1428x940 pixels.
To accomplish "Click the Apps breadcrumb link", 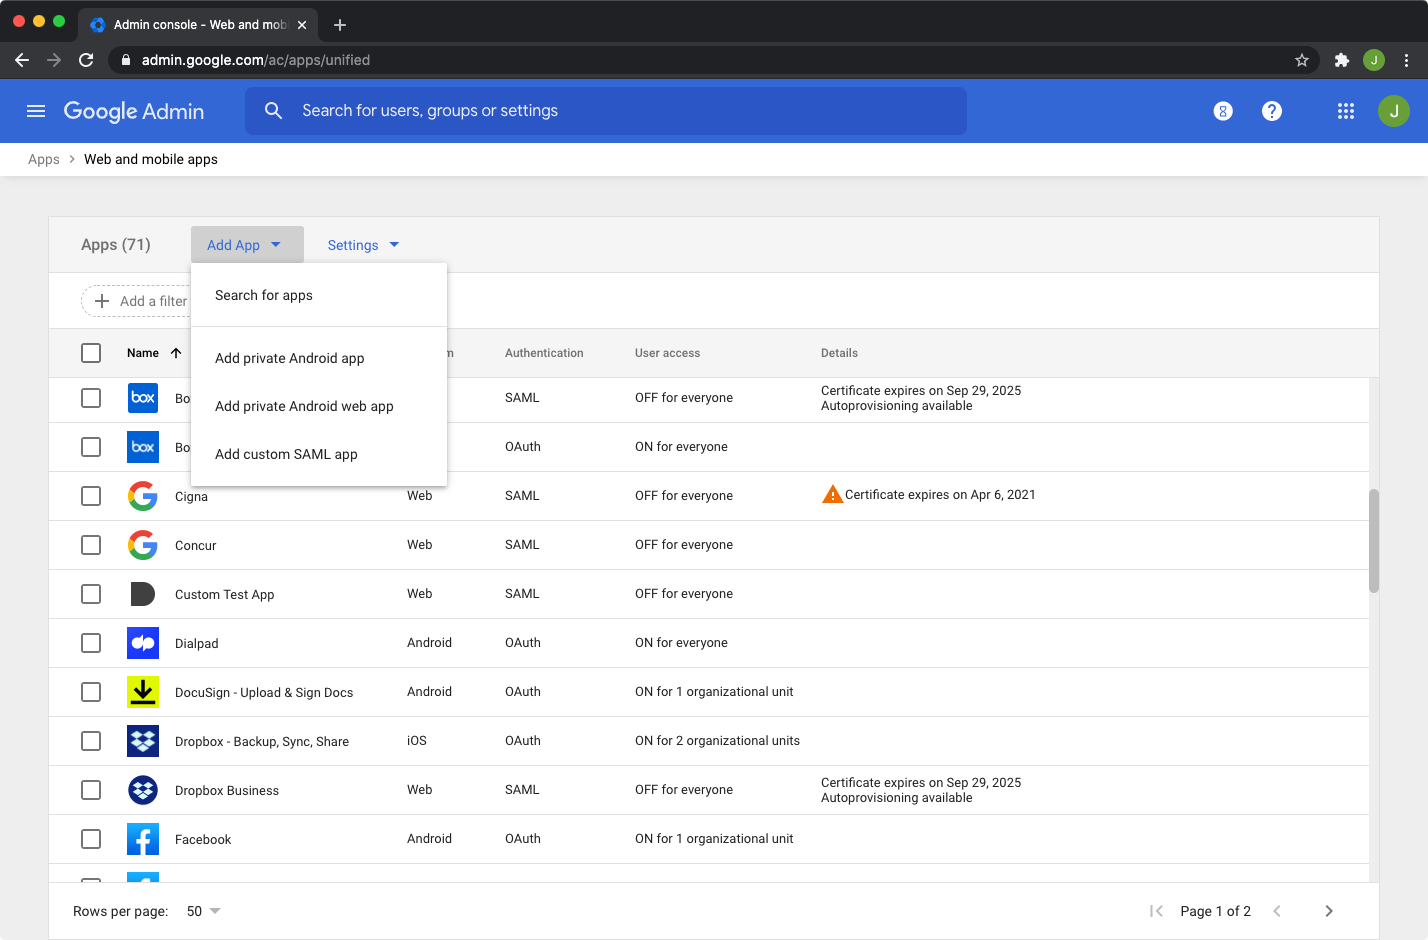I will 44,159.
